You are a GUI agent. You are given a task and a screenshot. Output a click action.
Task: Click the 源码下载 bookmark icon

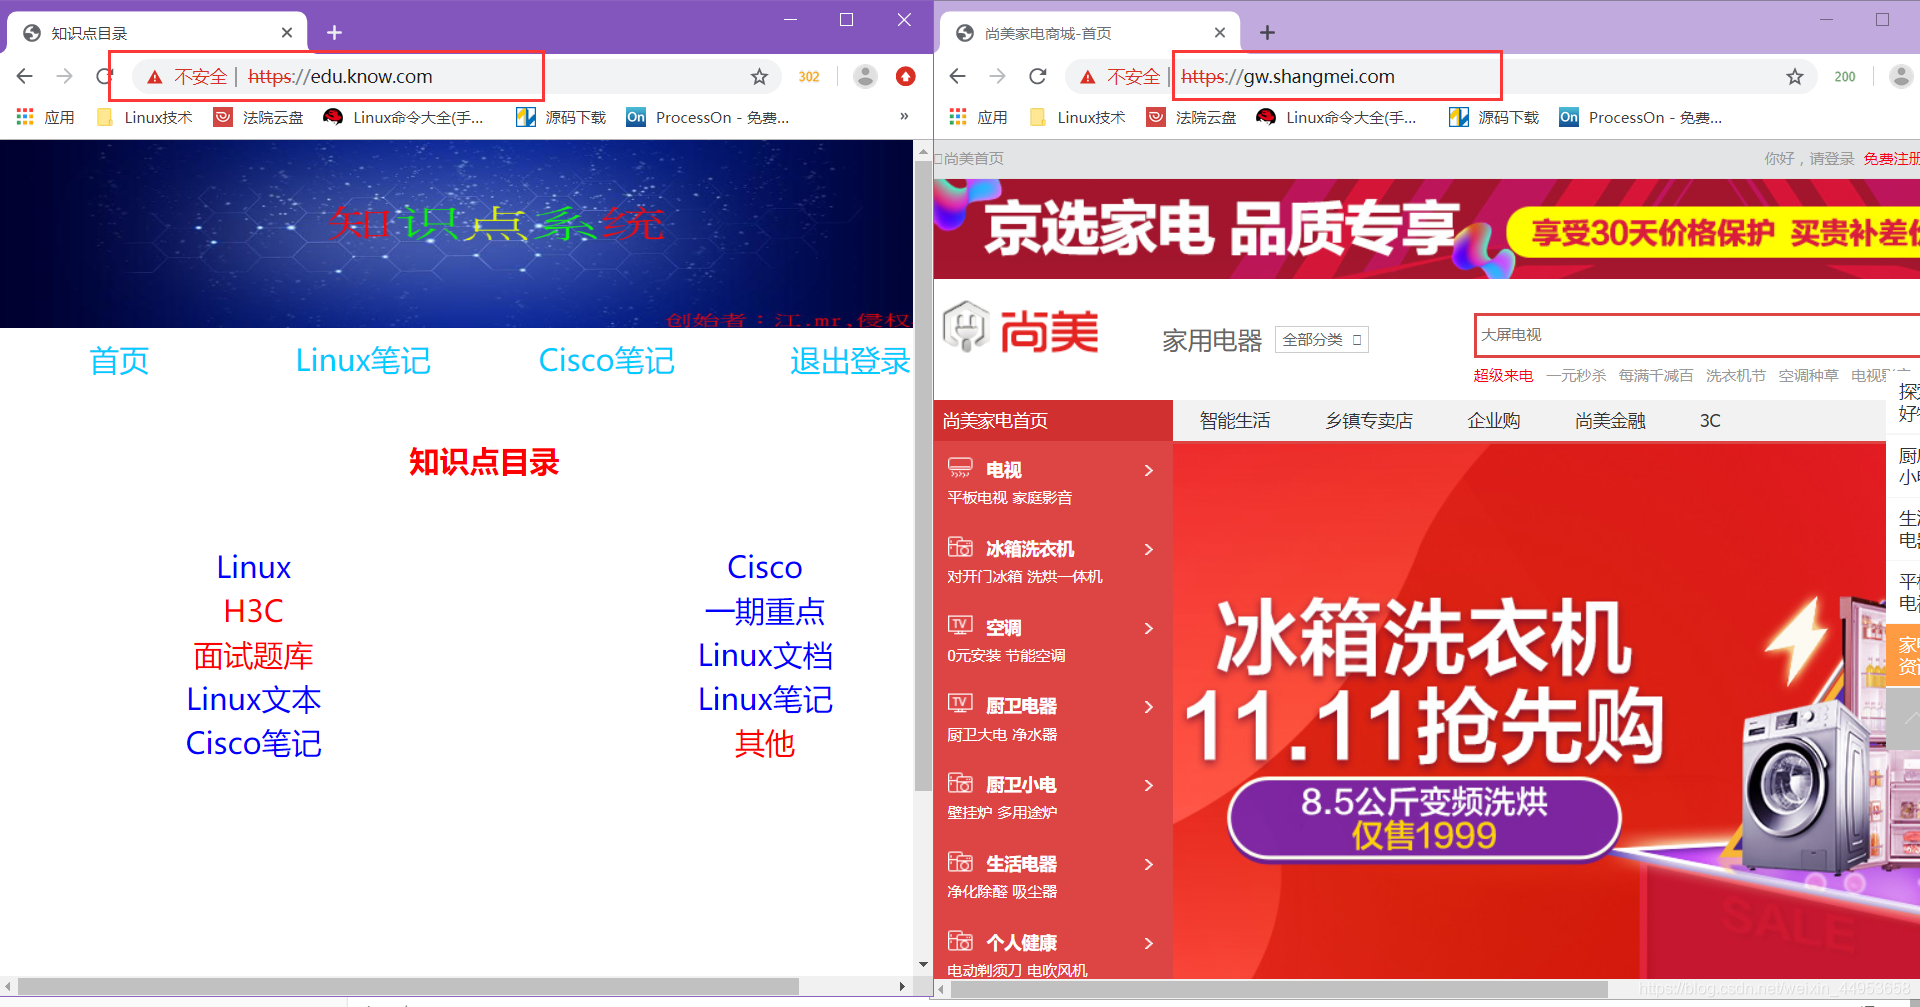coord(526,117)
